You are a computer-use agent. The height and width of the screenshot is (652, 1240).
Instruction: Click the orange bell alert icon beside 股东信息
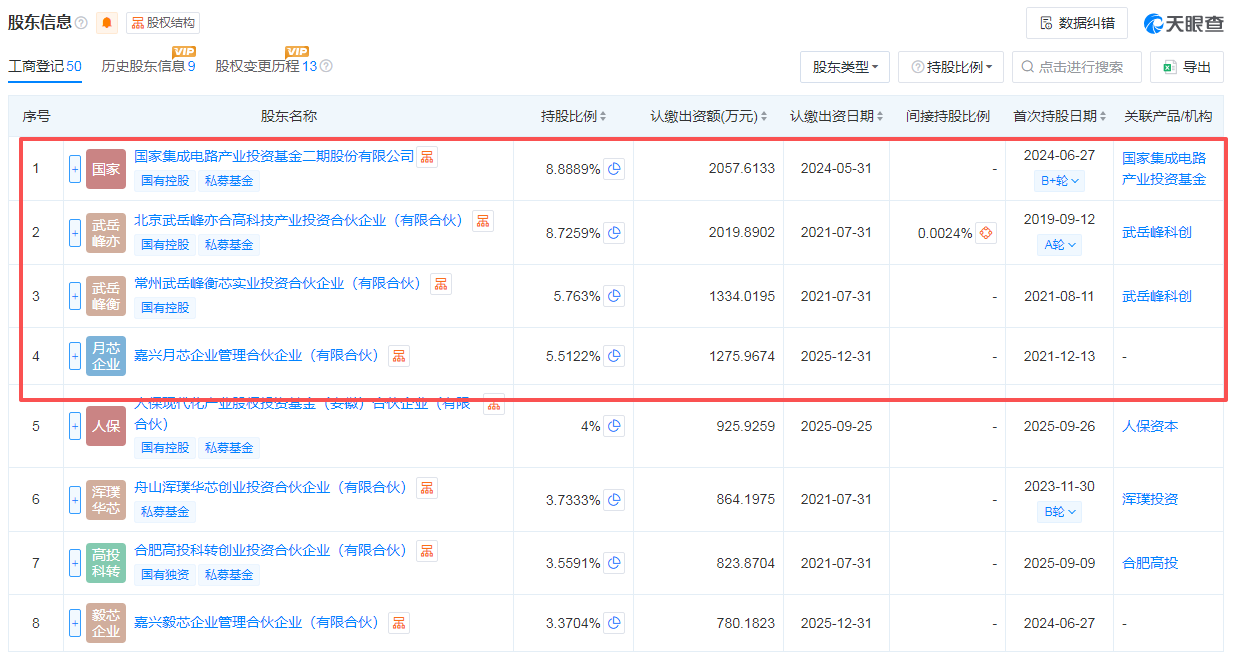tap(107, 22)
